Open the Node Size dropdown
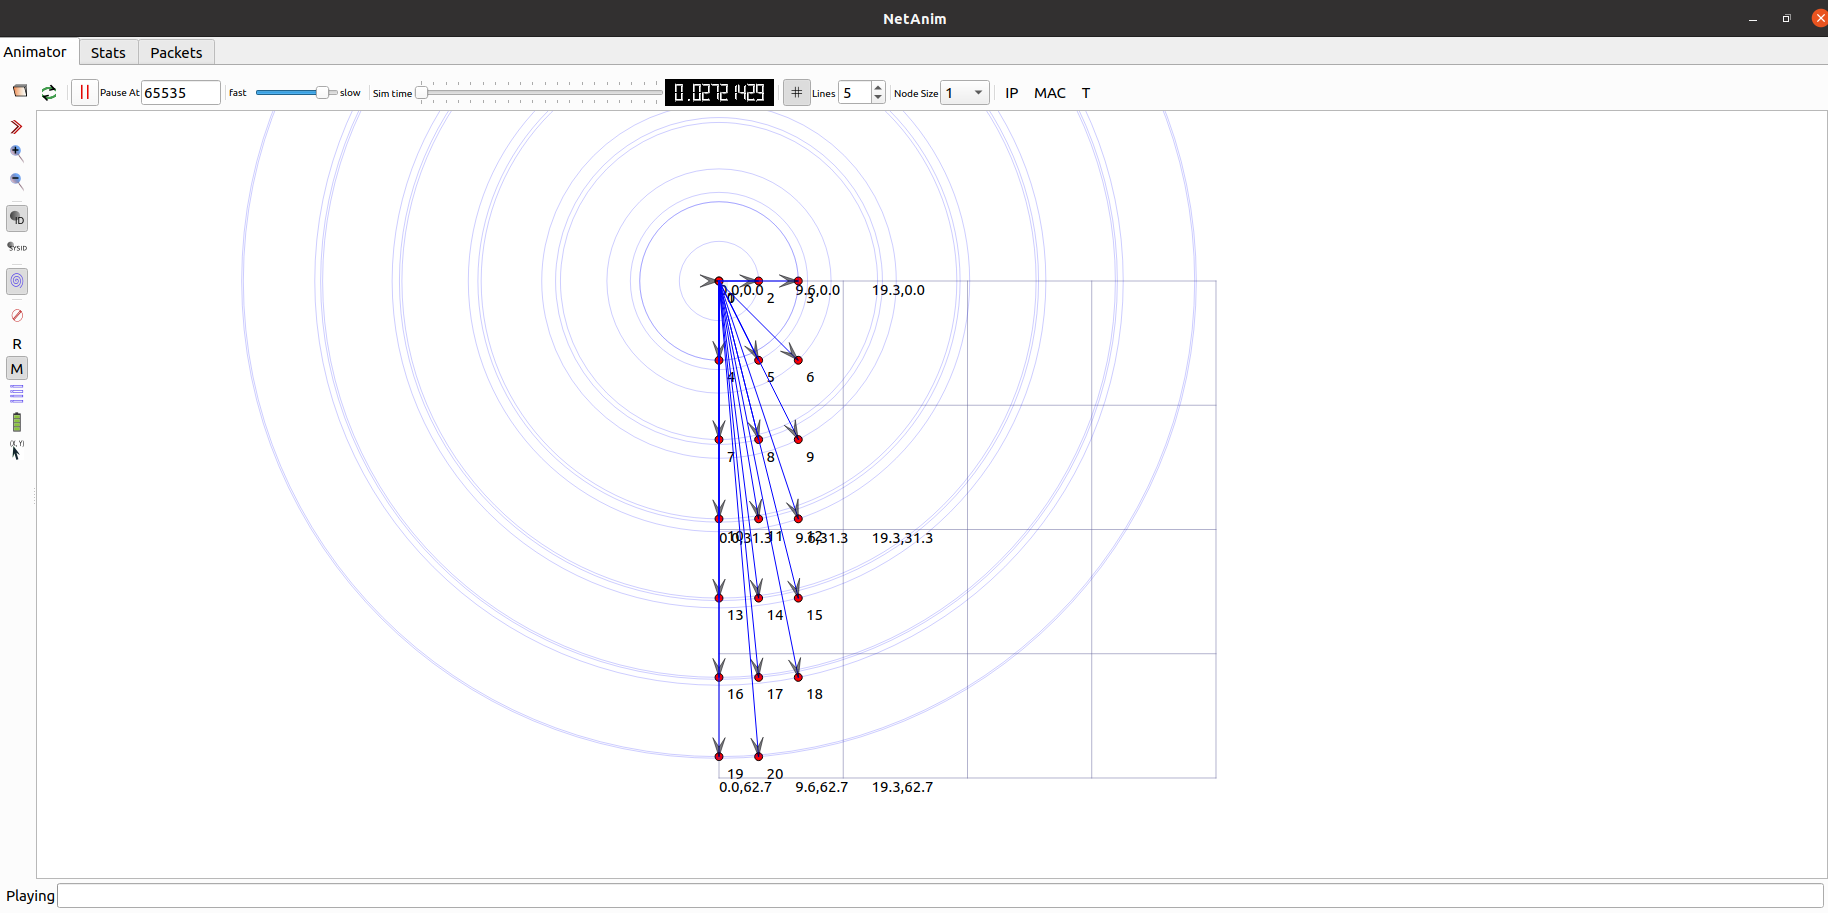Viewport: 1828px width, 913px height. 963,92
